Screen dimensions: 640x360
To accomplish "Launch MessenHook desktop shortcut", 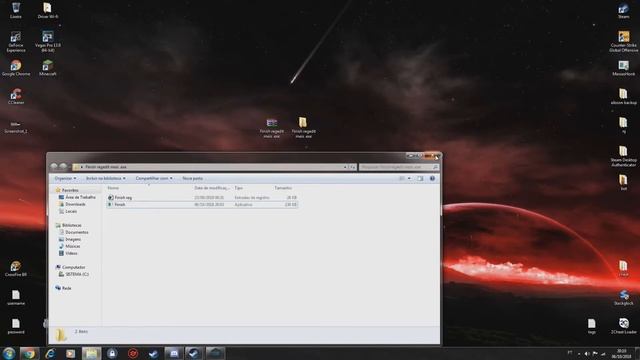I will (x=623, y=68).
